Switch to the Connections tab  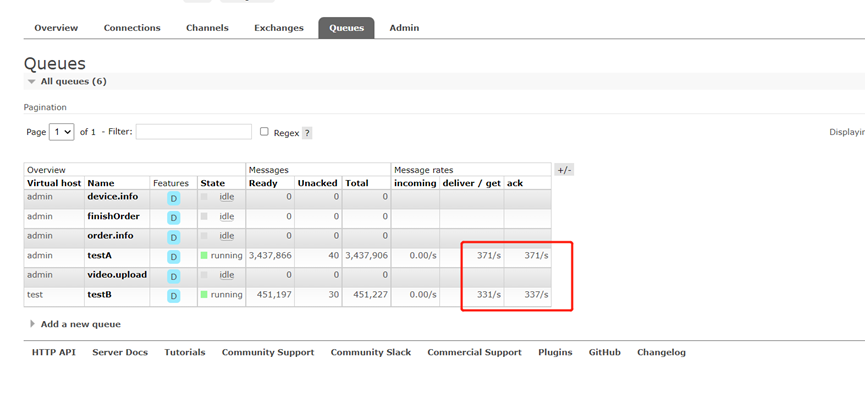132,28
